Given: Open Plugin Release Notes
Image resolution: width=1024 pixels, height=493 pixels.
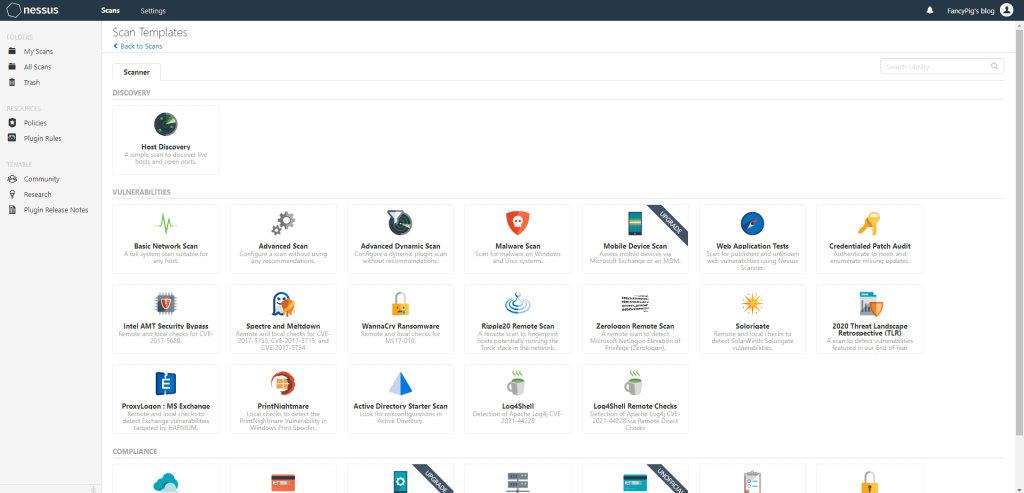Looking at the screenshot, I should [56, 210].
